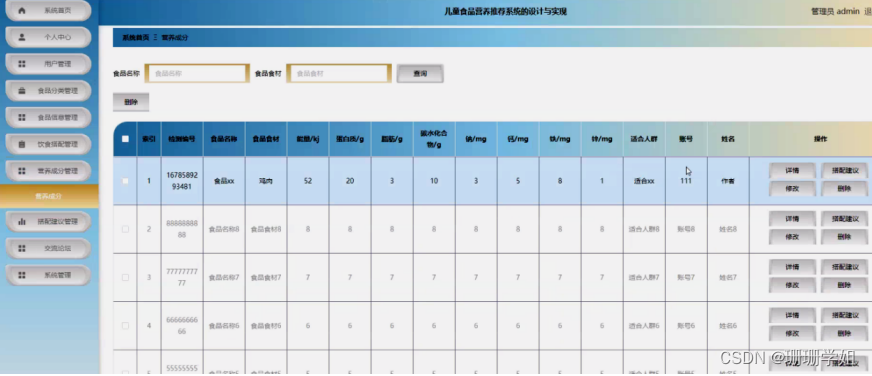Tick the checkbox for row 食品名称7
872x376 pixels.
(x=125, y=277)
